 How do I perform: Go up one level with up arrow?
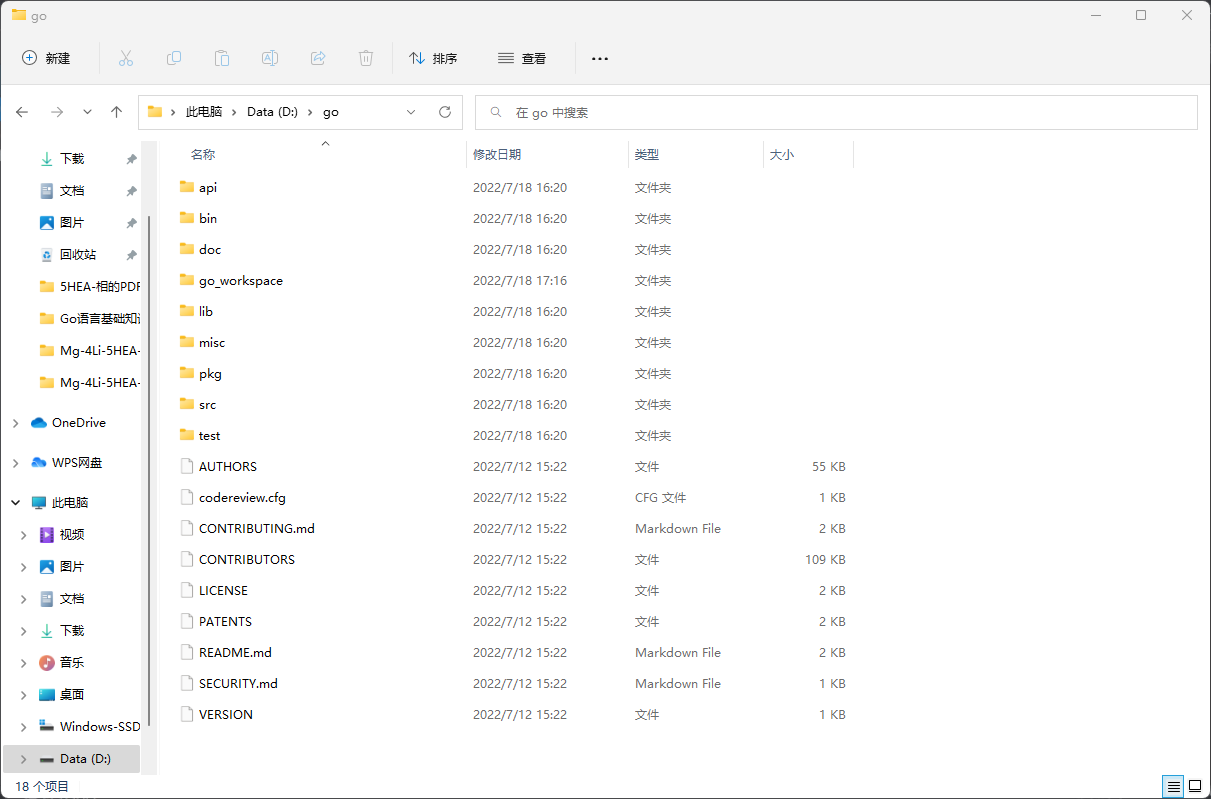tap(117, 112)
